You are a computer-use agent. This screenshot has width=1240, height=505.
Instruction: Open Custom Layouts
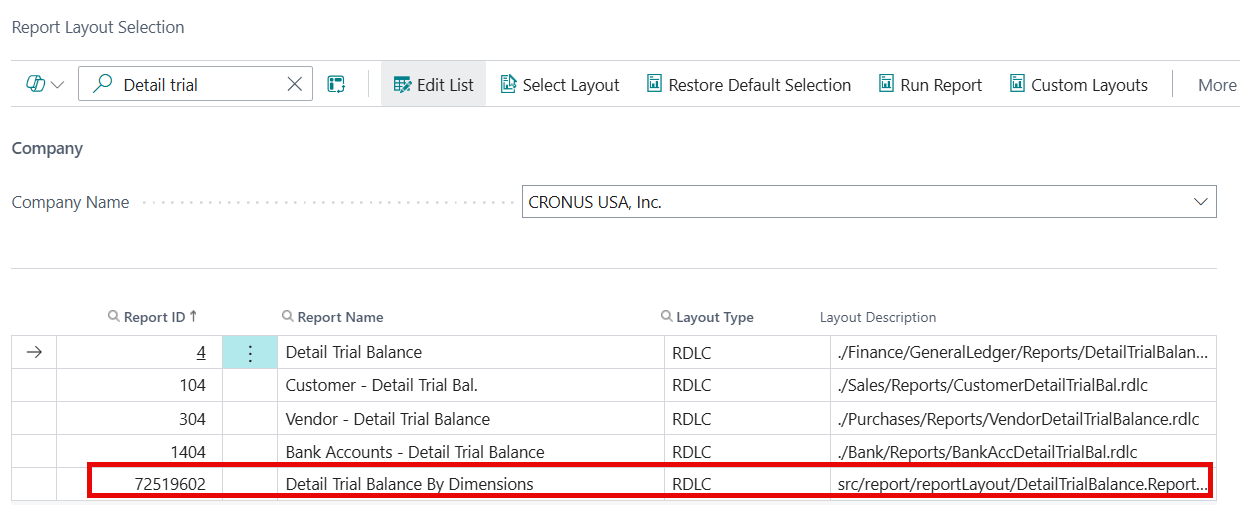1078,85
